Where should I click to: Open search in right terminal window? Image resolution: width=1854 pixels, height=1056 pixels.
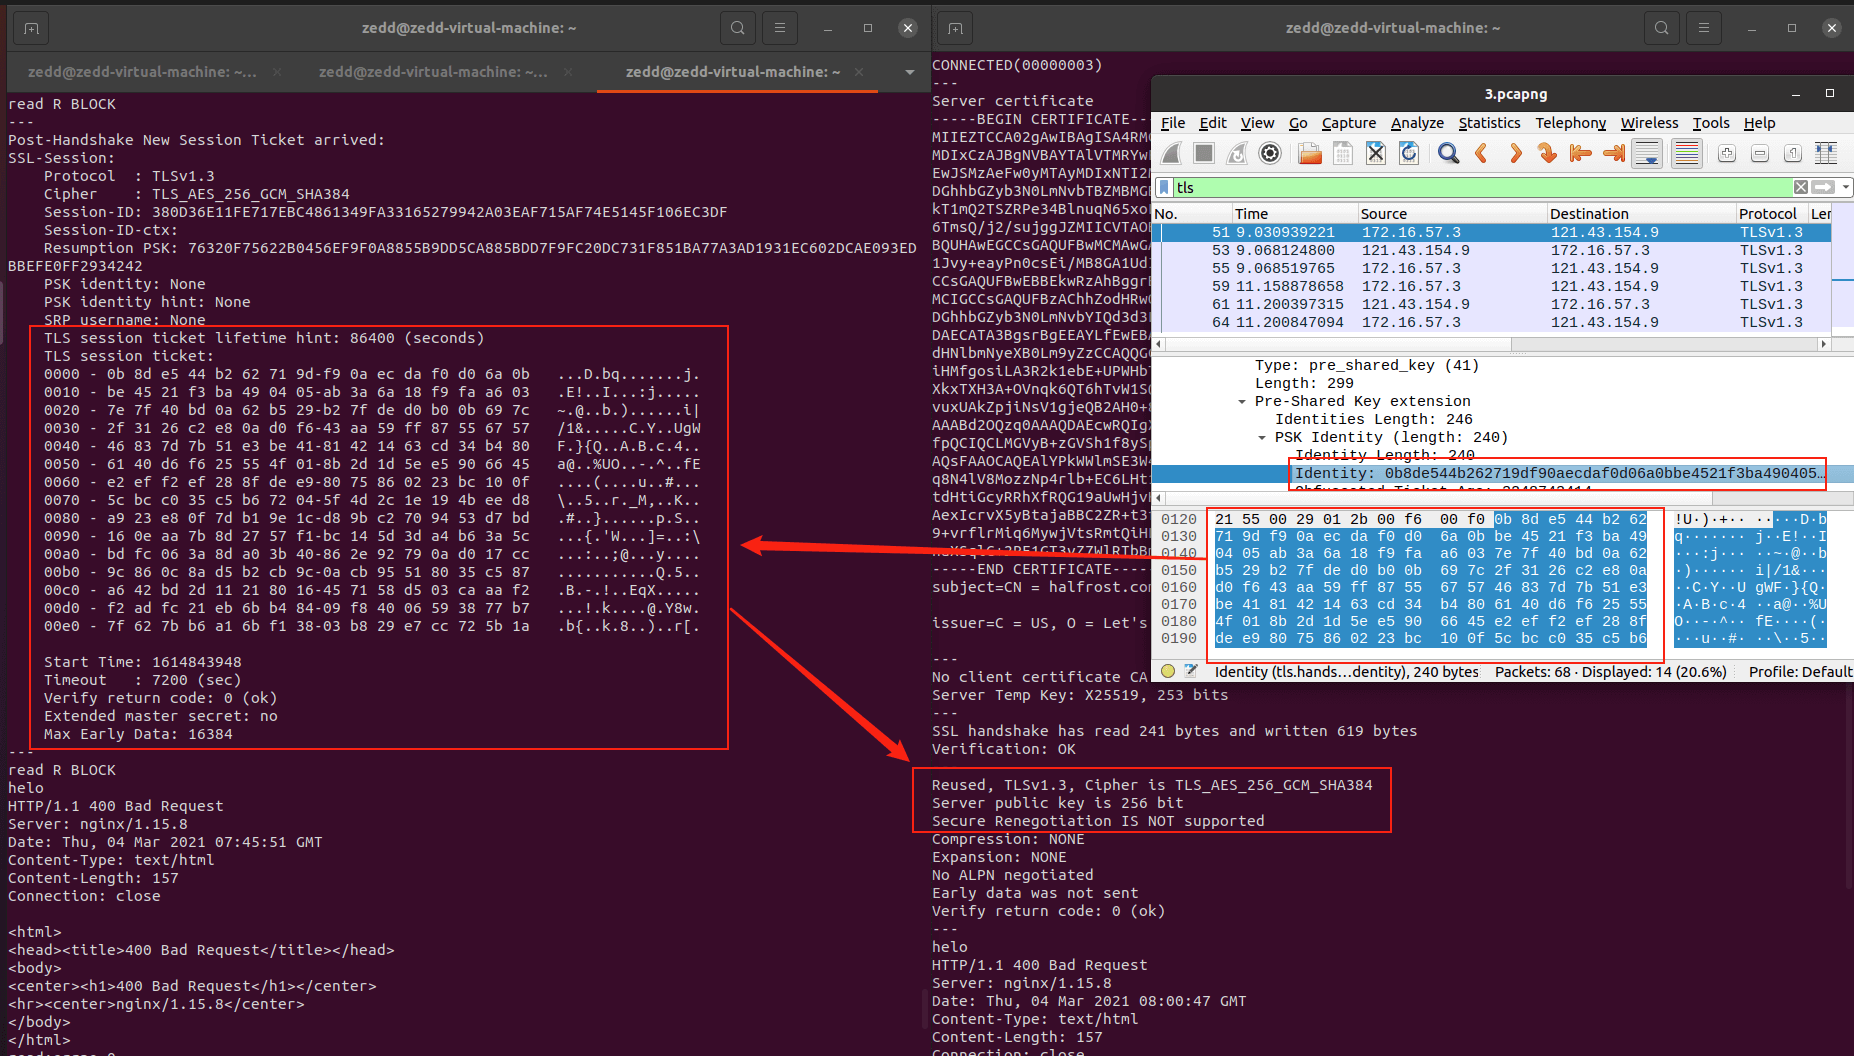(x=1662, y=28)
